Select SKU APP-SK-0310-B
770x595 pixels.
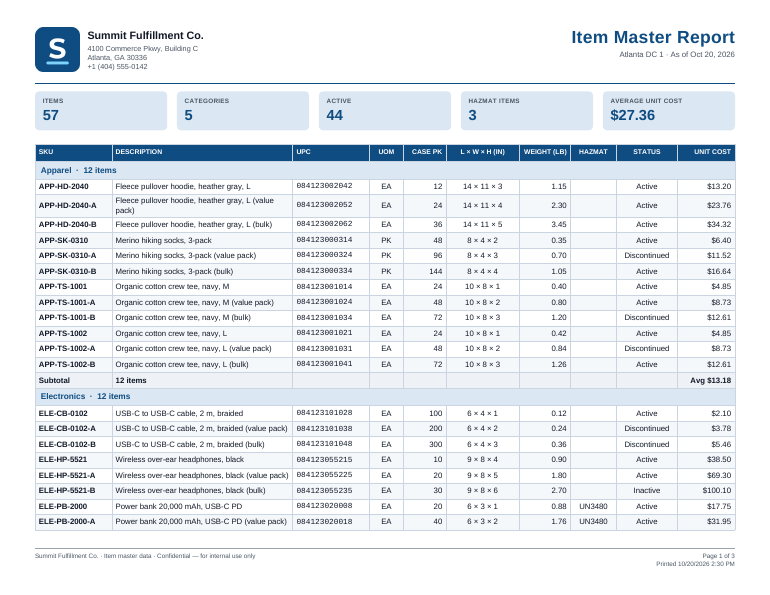(x=68, y=271)
